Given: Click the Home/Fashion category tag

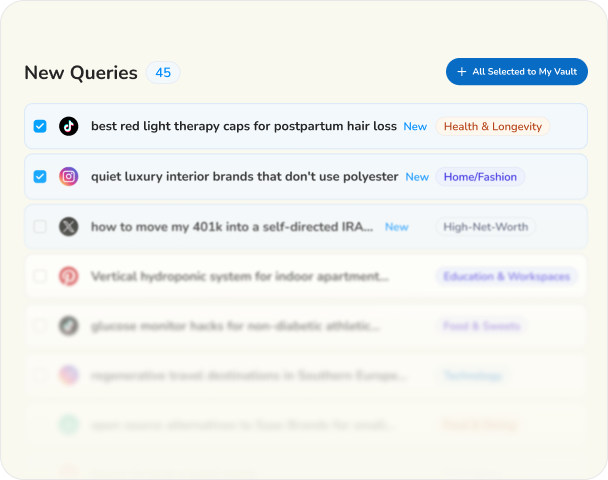Looking at the screenshot, I should click(480, 177).
